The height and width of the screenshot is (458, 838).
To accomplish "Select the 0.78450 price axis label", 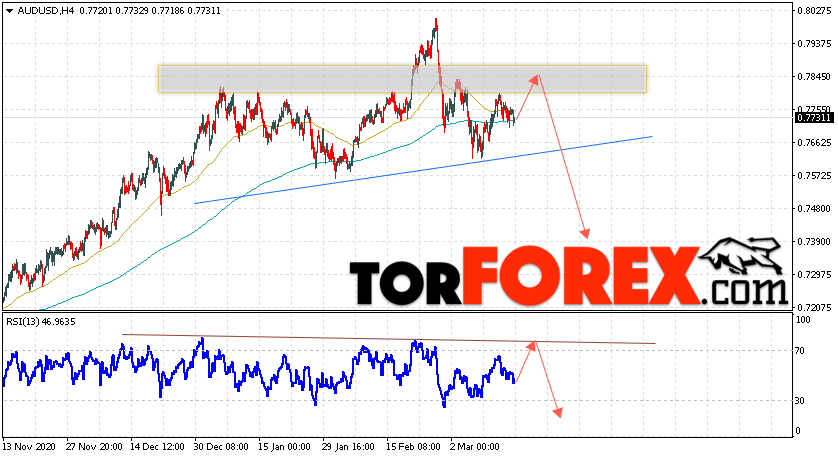I will point(814,77).
